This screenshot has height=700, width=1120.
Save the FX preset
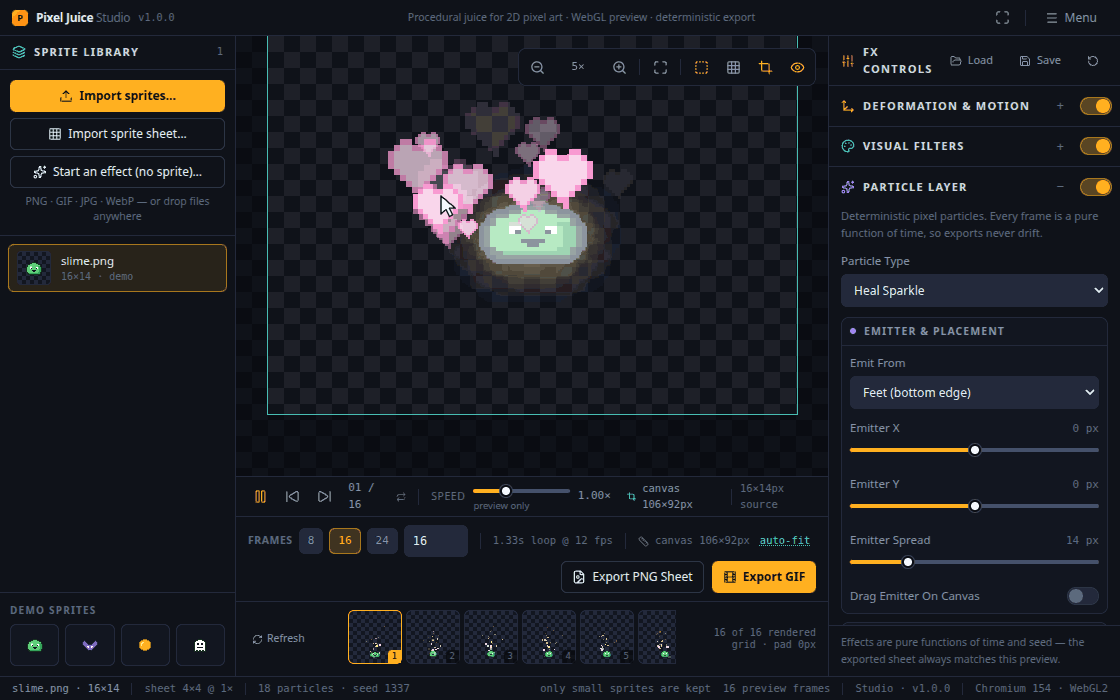pyautogui.click(x=1040, y=61)
